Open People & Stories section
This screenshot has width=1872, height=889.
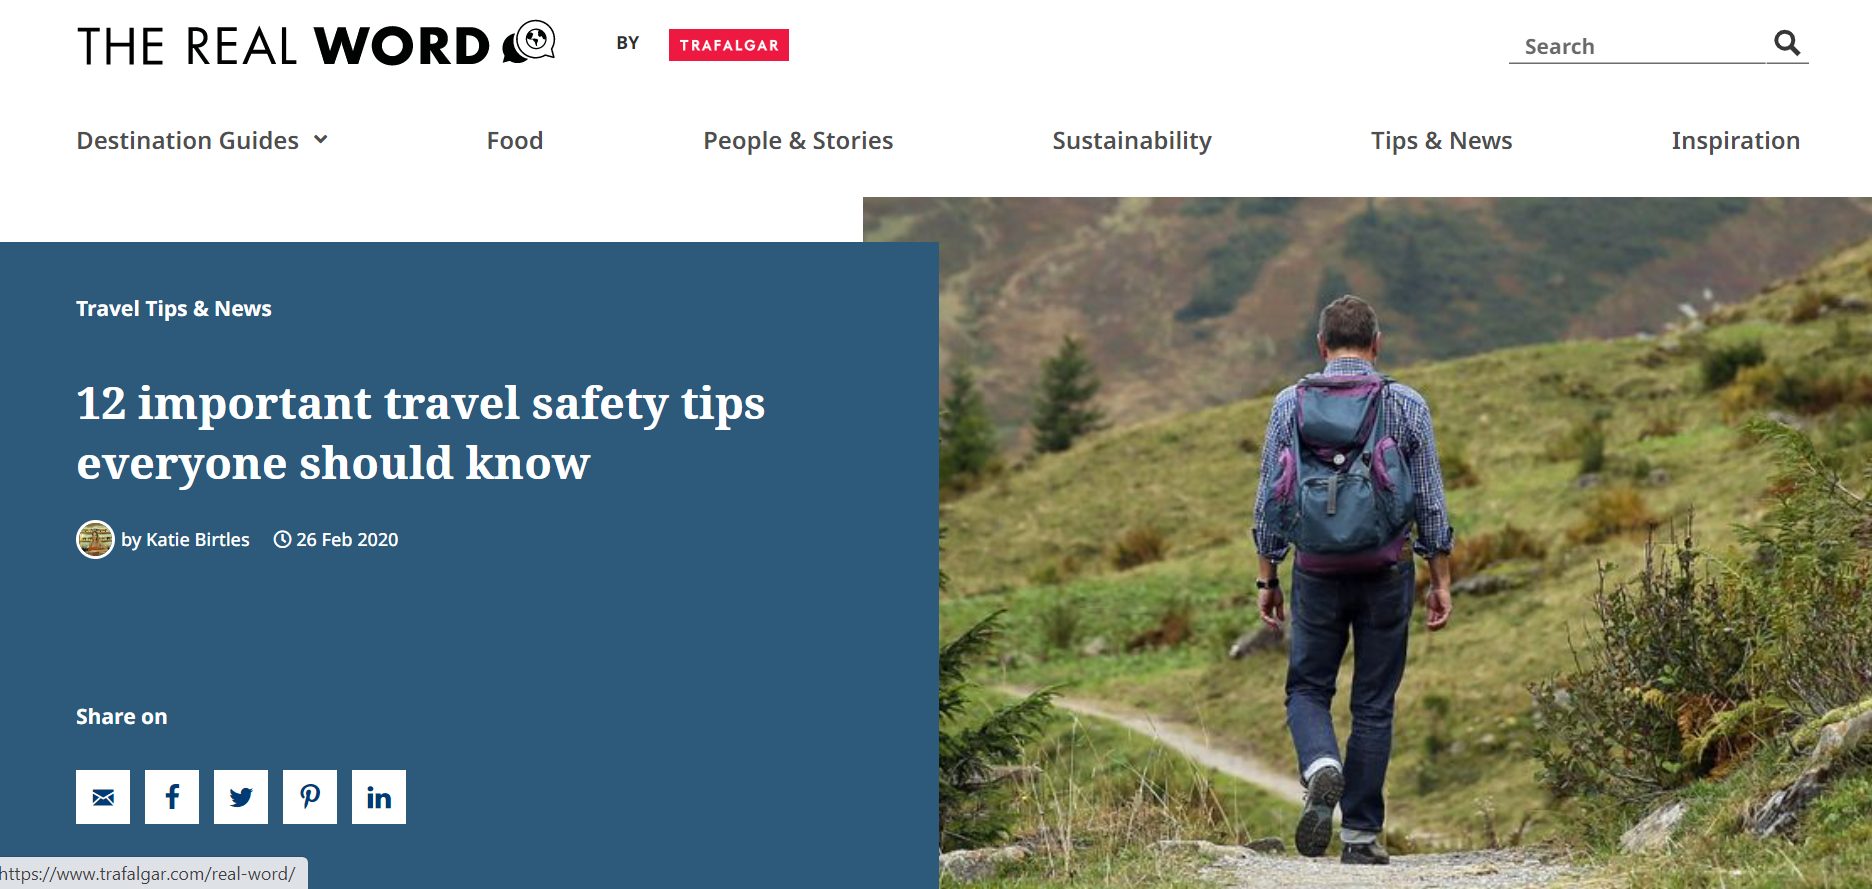pyautogui.click(x=798, y=140)
